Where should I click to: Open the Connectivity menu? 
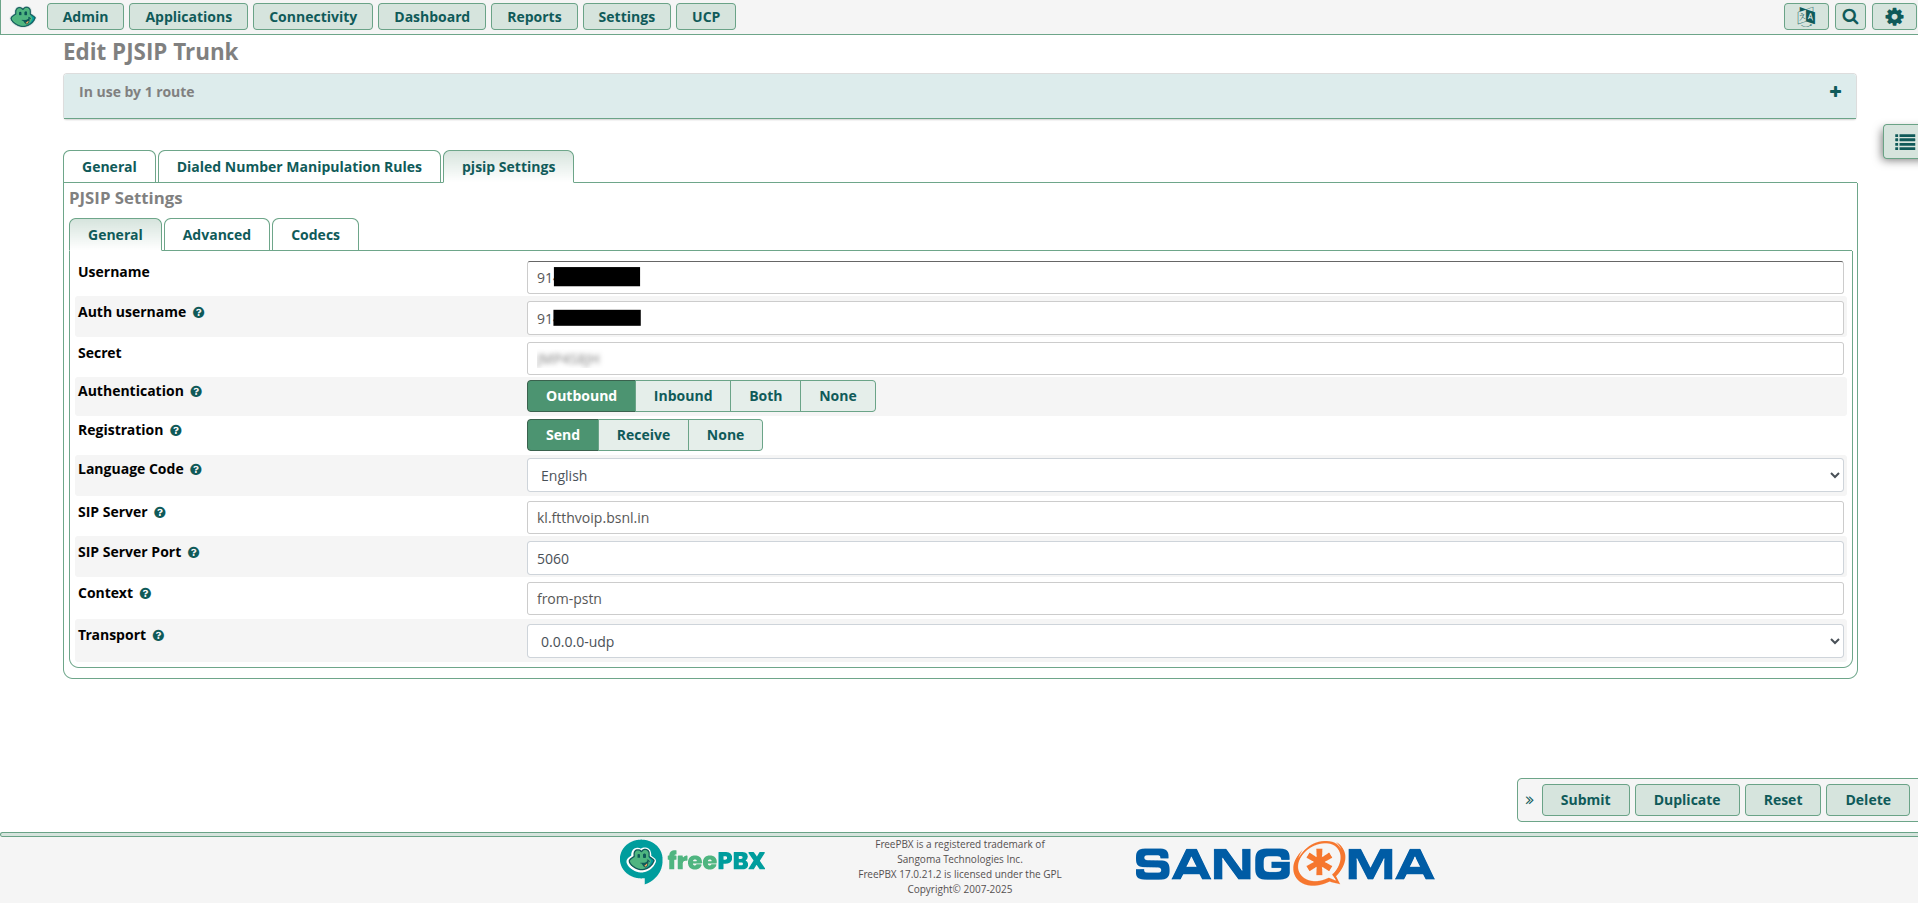[x=312, y=17]
